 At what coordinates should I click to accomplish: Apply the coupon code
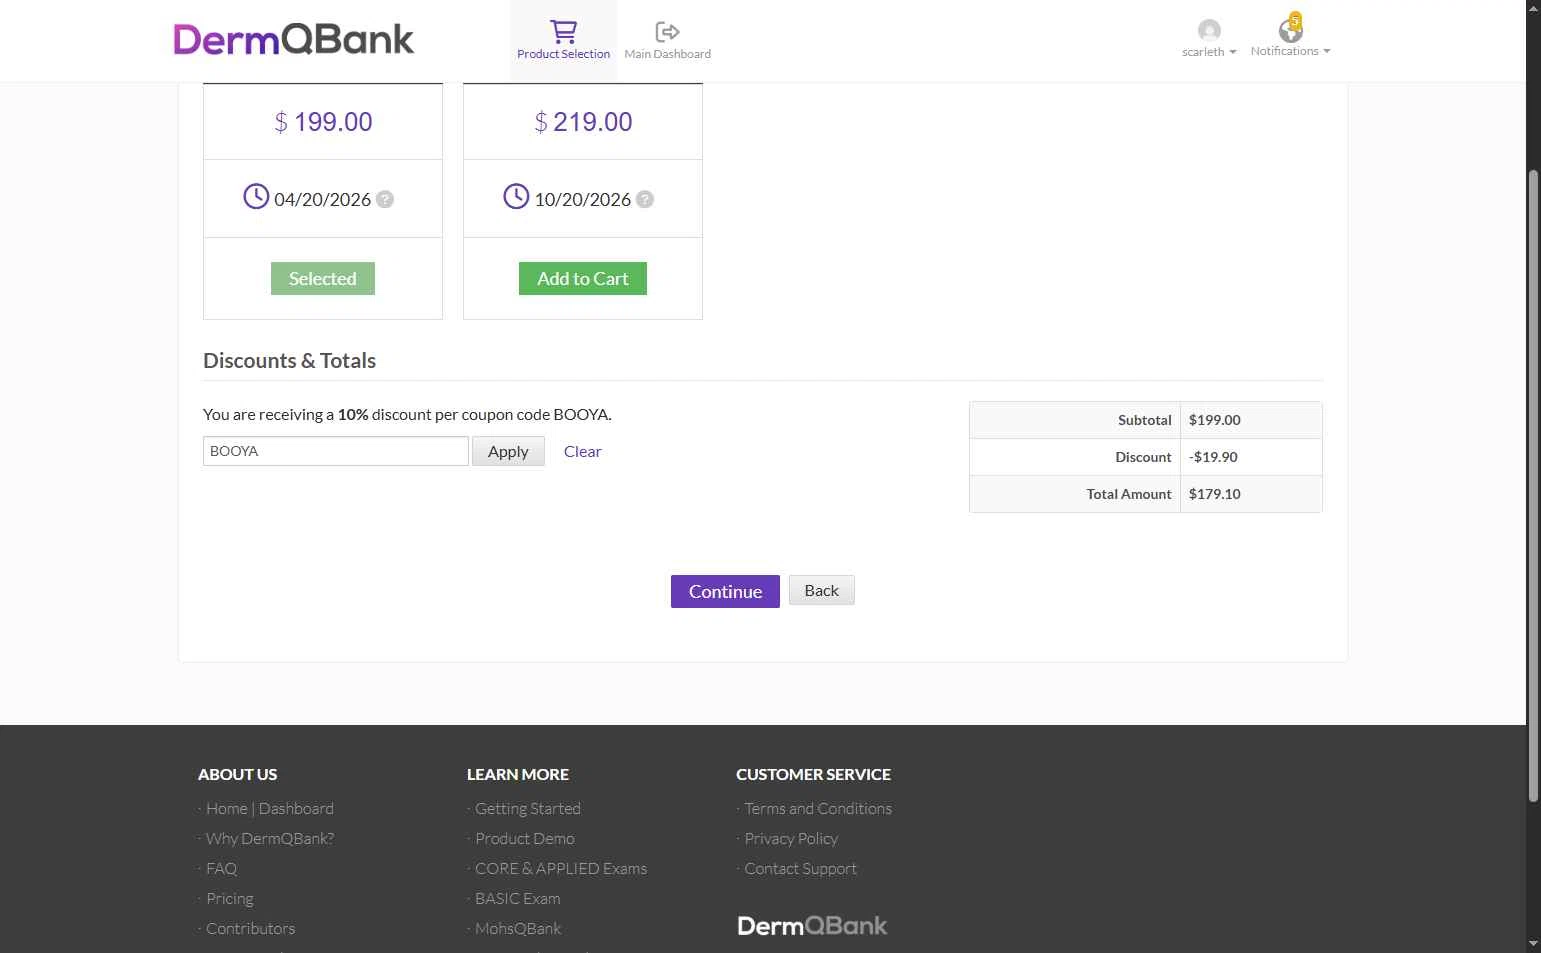pos(508,451)
